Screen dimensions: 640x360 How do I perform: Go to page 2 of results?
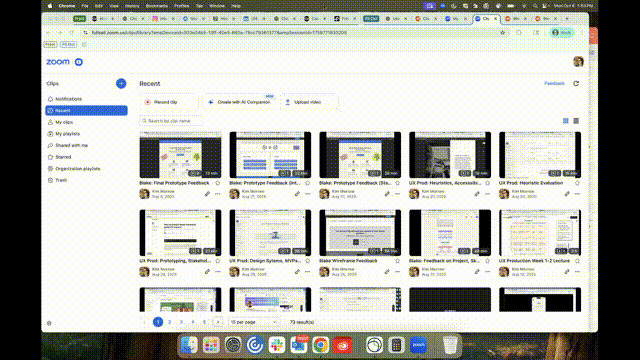[x=169, y=322]
